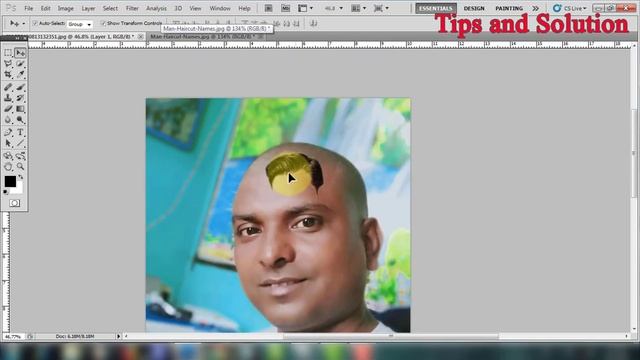This screenshot has width=640, height=360.
Task: Switch to Design workspace
Action: click(474, 8)
